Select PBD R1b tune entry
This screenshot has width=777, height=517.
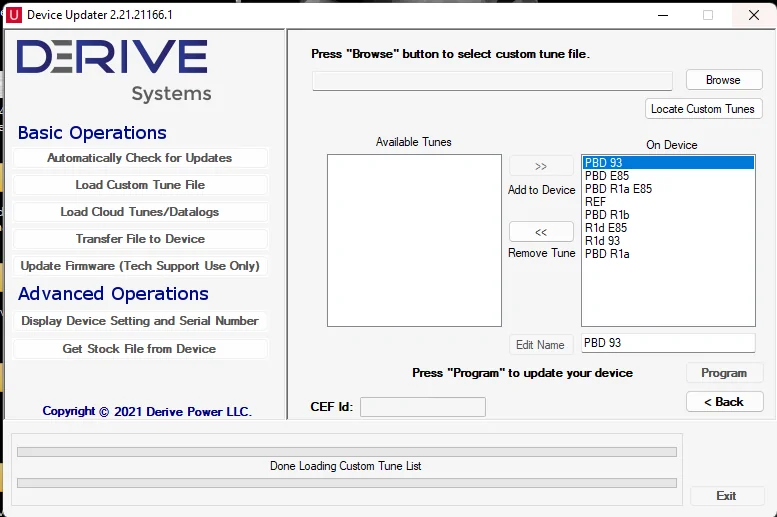[x=668, y=215]
